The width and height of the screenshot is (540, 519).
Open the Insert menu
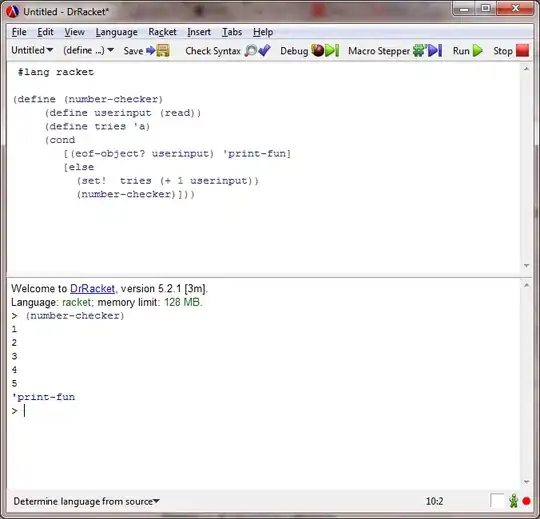tap(199, 32)
